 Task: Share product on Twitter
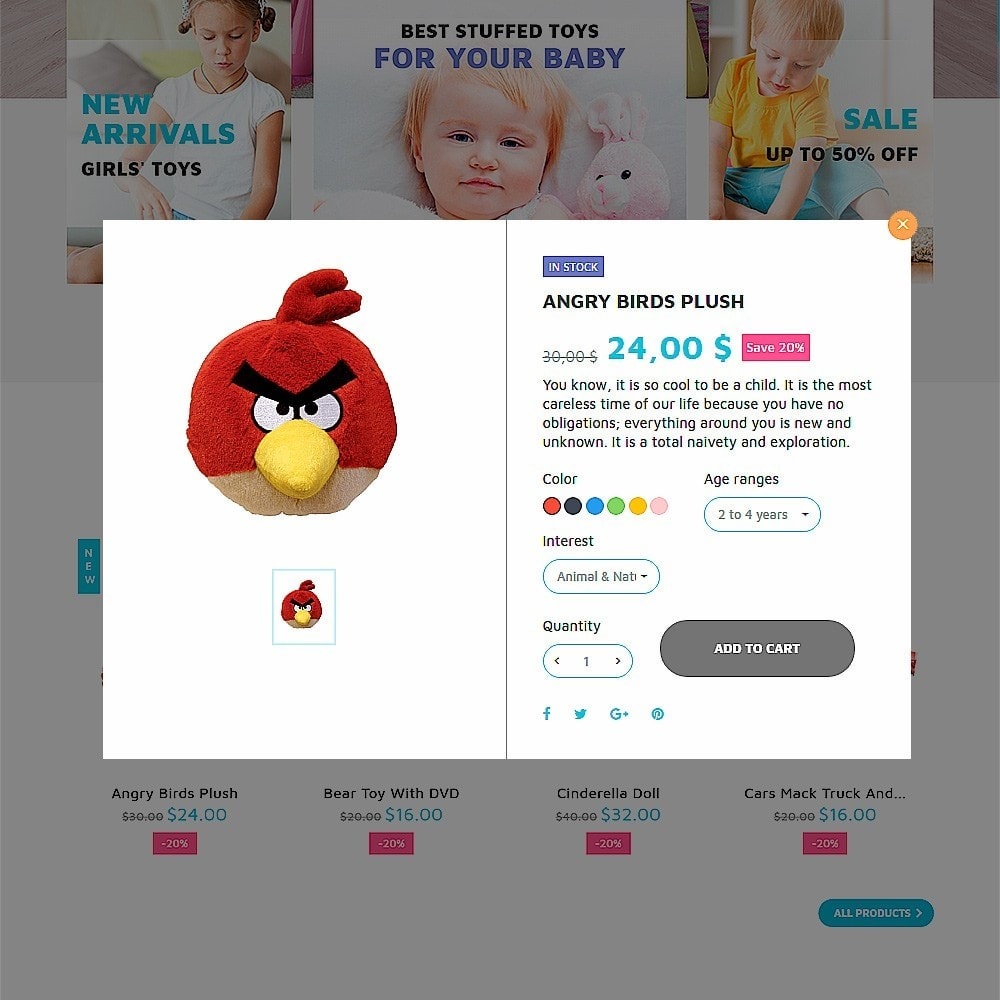tap(580, 714)
